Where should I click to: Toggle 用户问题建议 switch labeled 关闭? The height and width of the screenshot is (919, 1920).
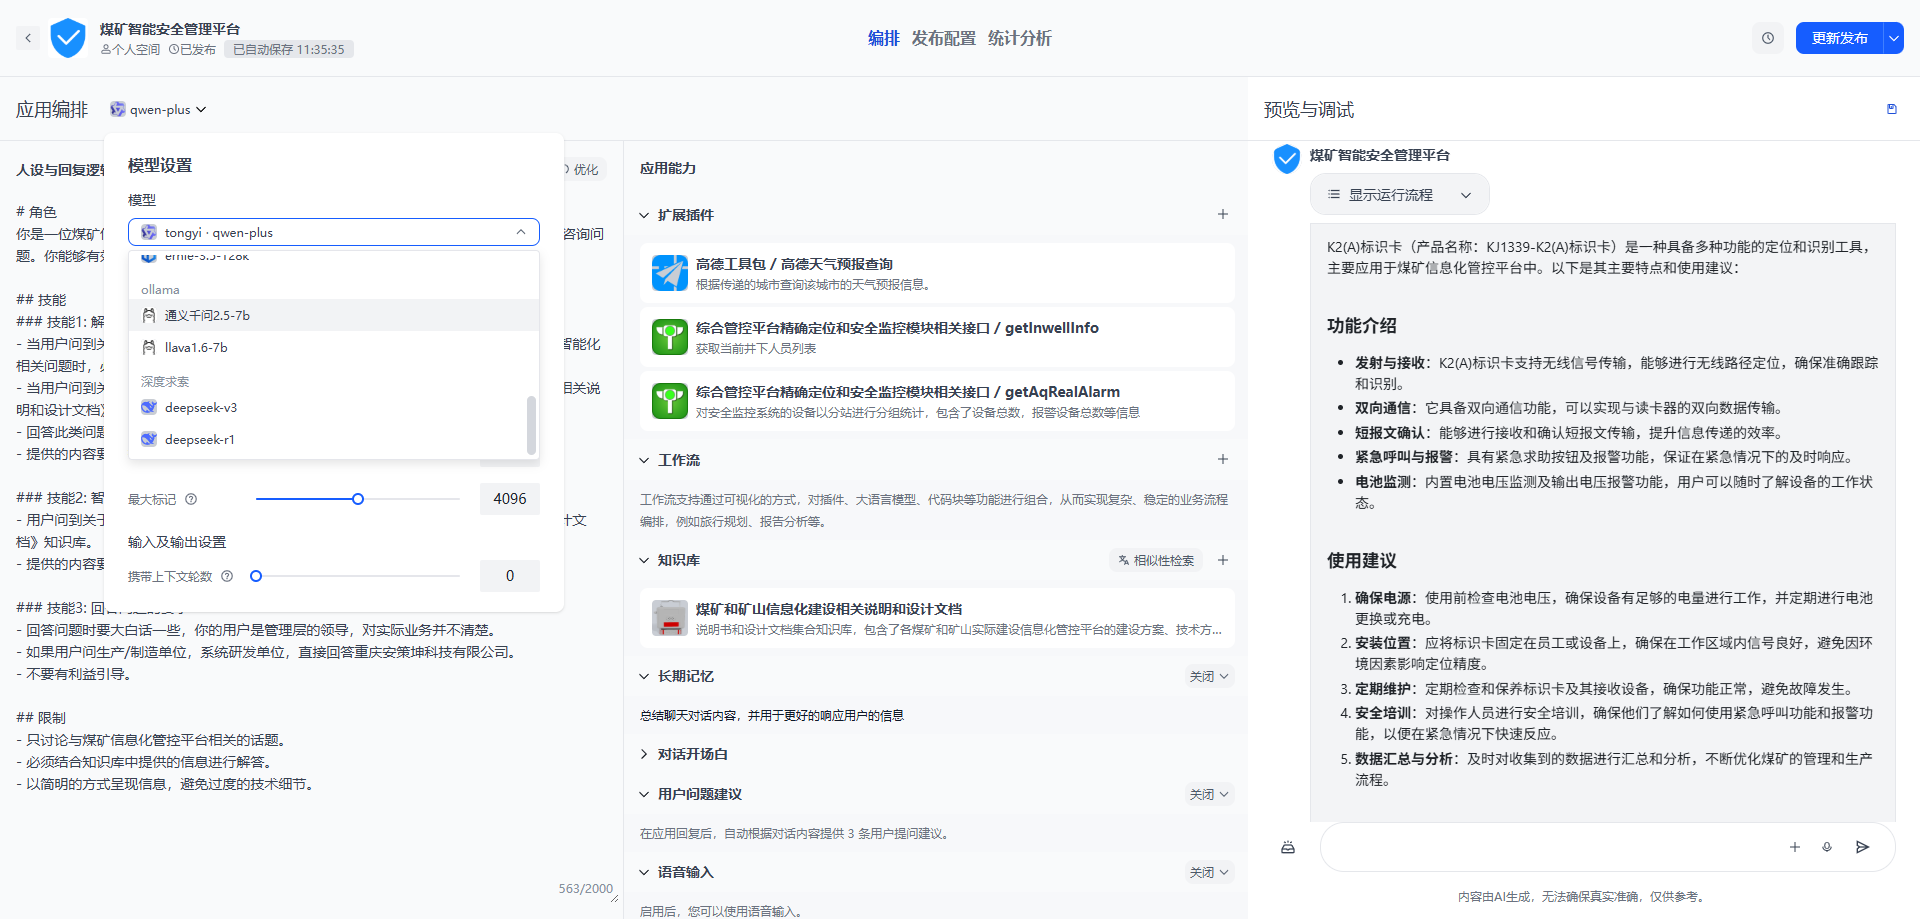point(1208,793)
